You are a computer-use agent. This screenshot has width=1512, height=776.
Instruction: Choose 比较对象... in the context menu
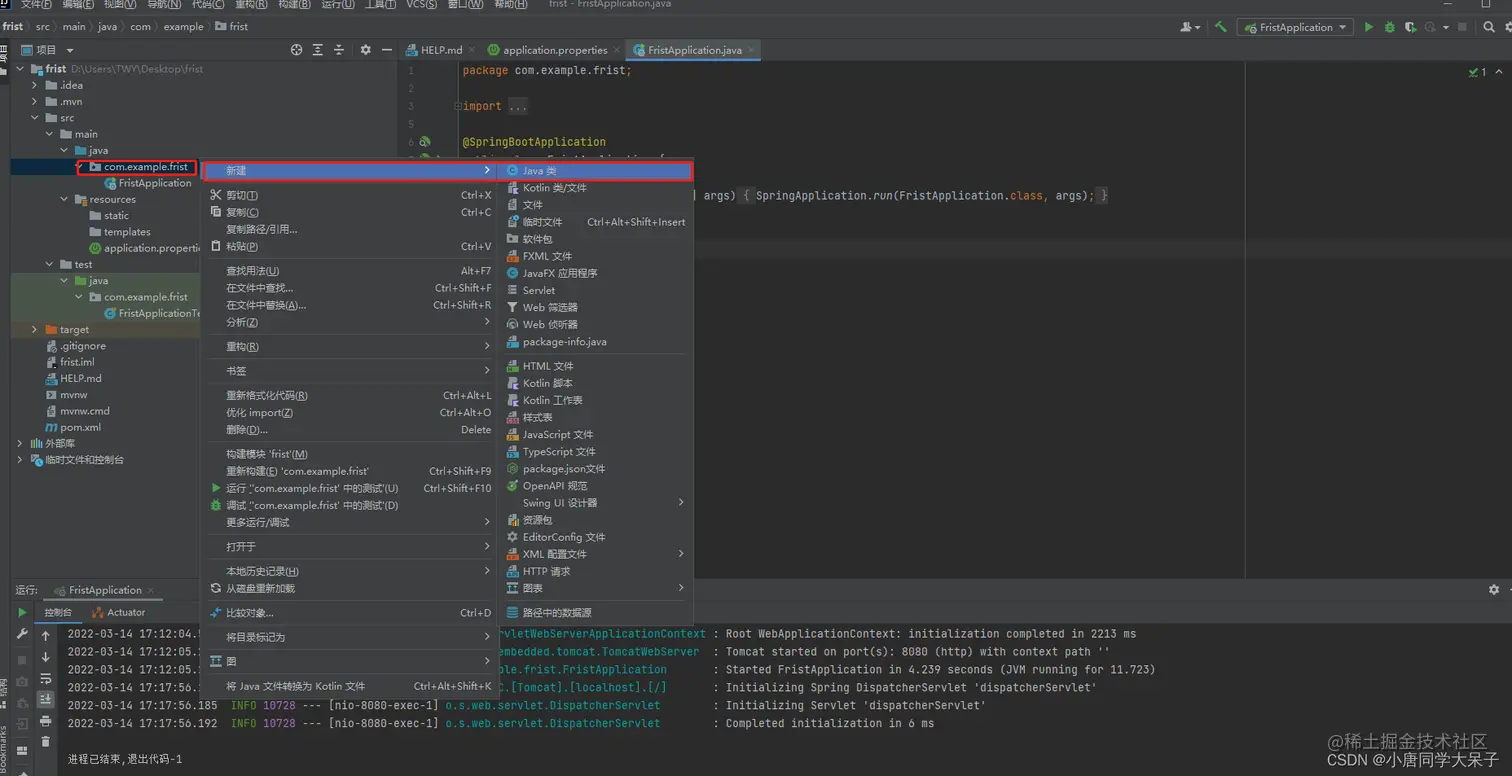pos(349,613)
